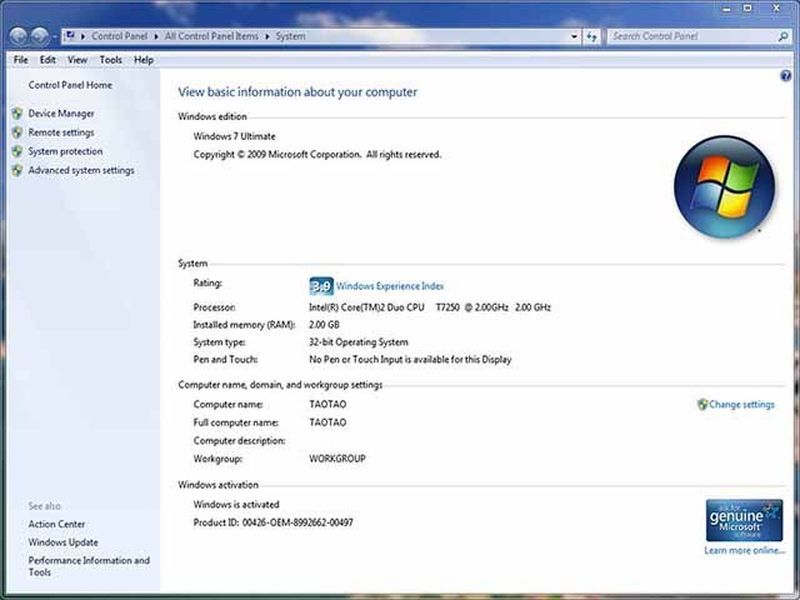Click the search magnifier icon
Viewport: 800px width, 600px height.
pyautogui.click(x=783, y=37)
